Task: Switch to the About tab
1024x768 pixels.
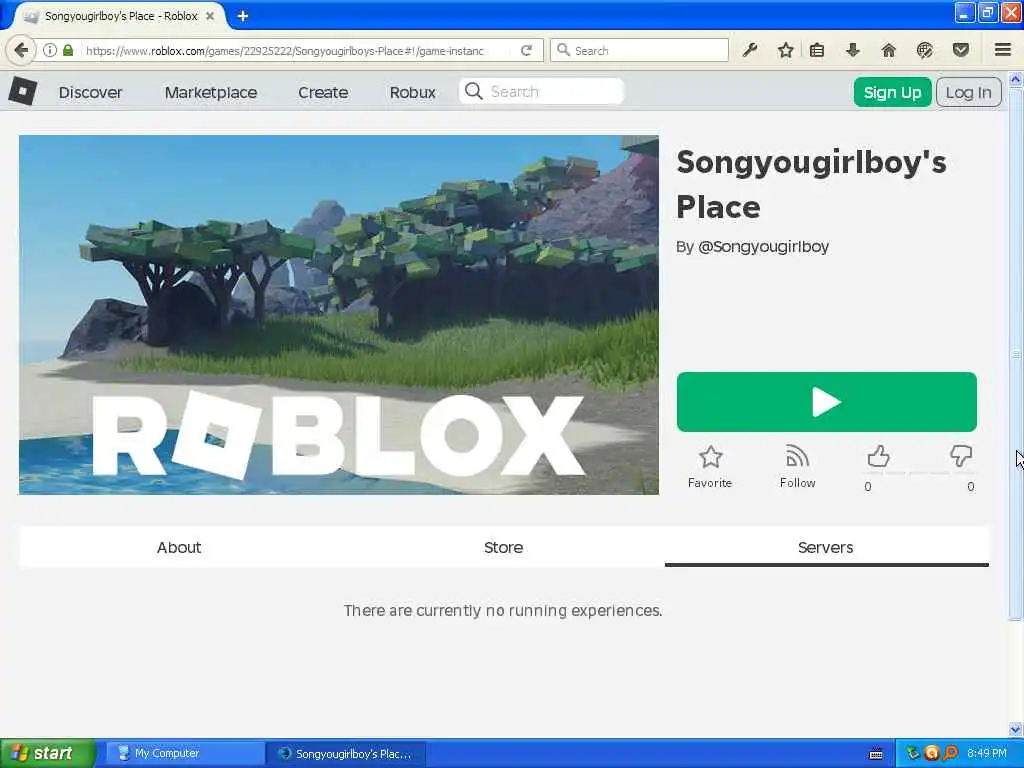Action: (179, 547)
